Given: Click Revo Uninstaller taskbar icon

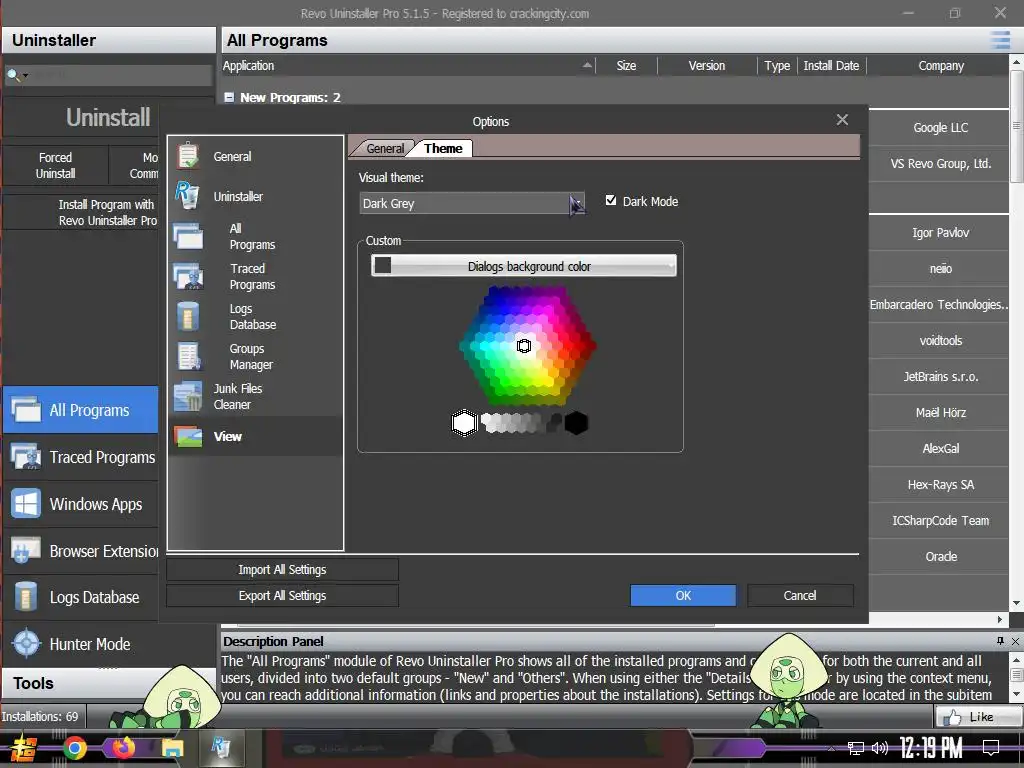Looking at the screenshot, I should coord(221,747).
